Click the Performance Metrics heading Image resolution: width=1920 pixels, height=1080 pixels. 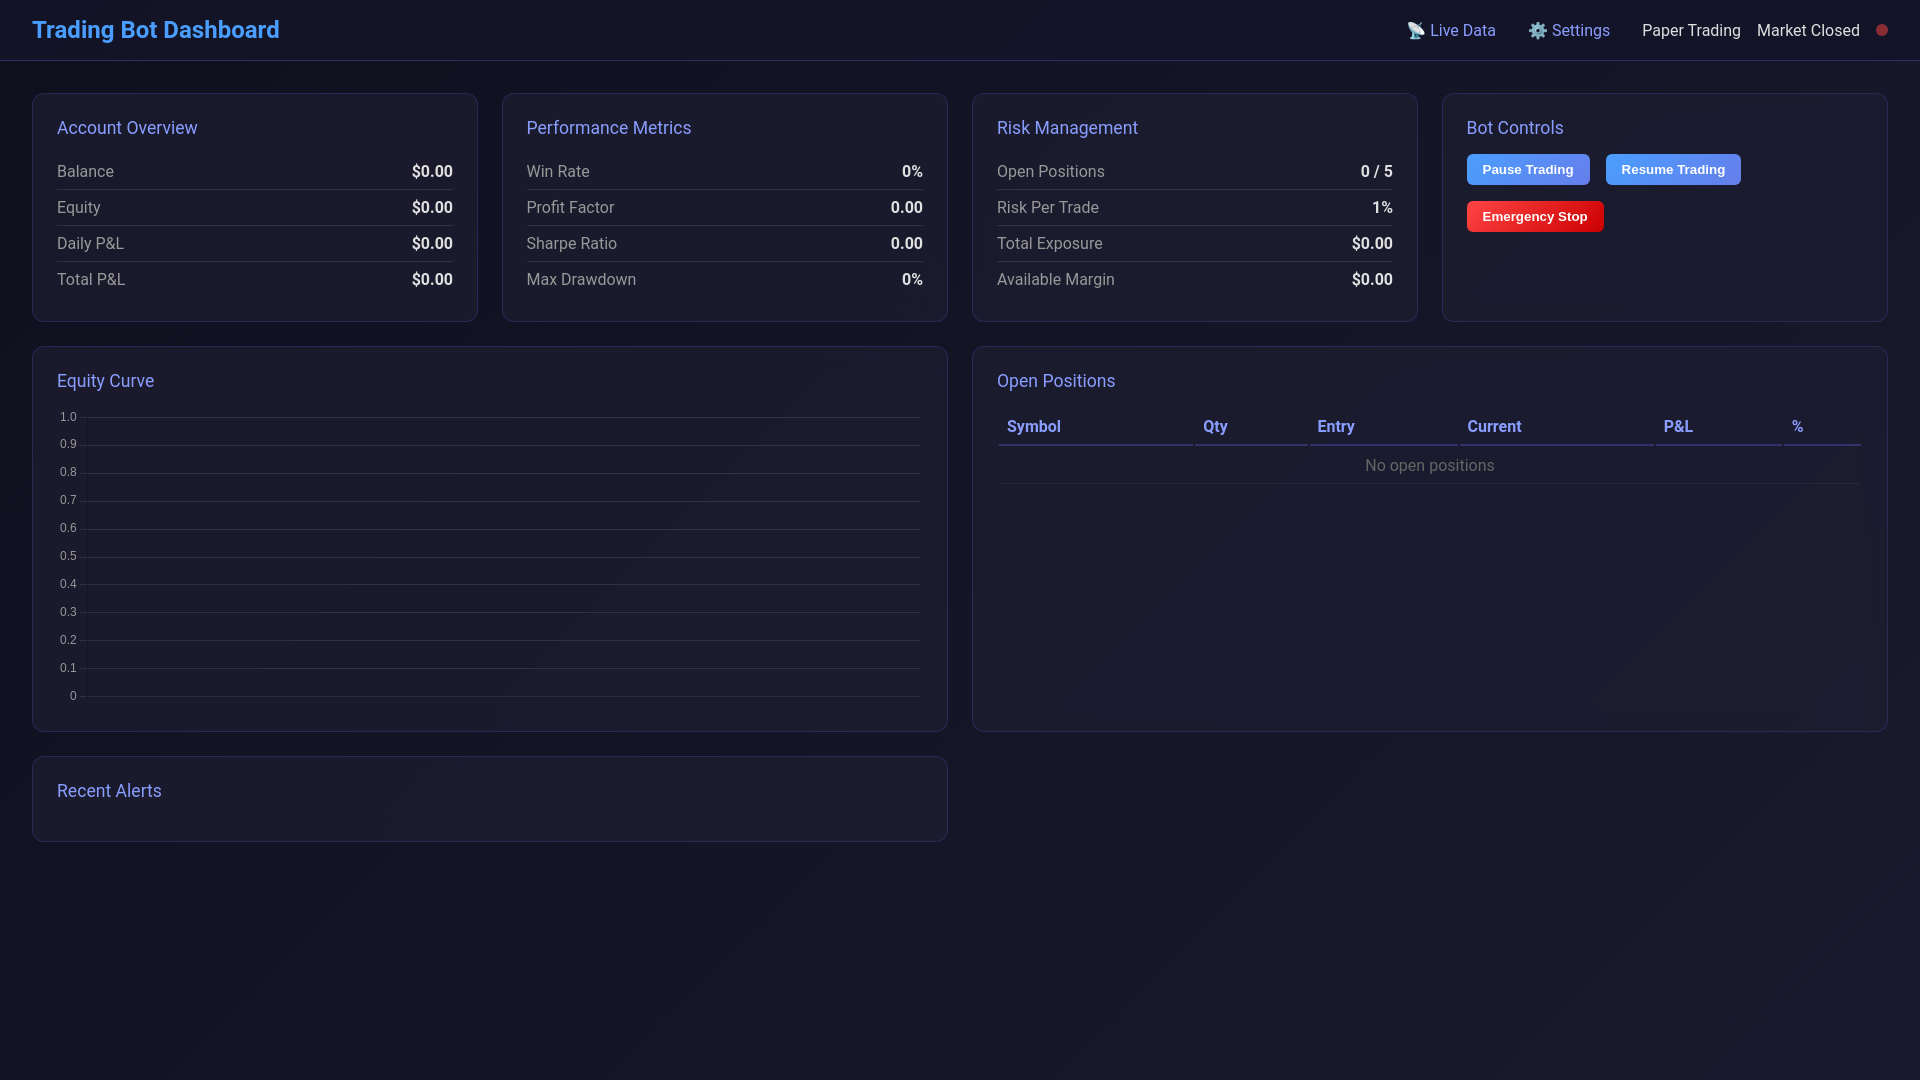(x=608, y=128)
